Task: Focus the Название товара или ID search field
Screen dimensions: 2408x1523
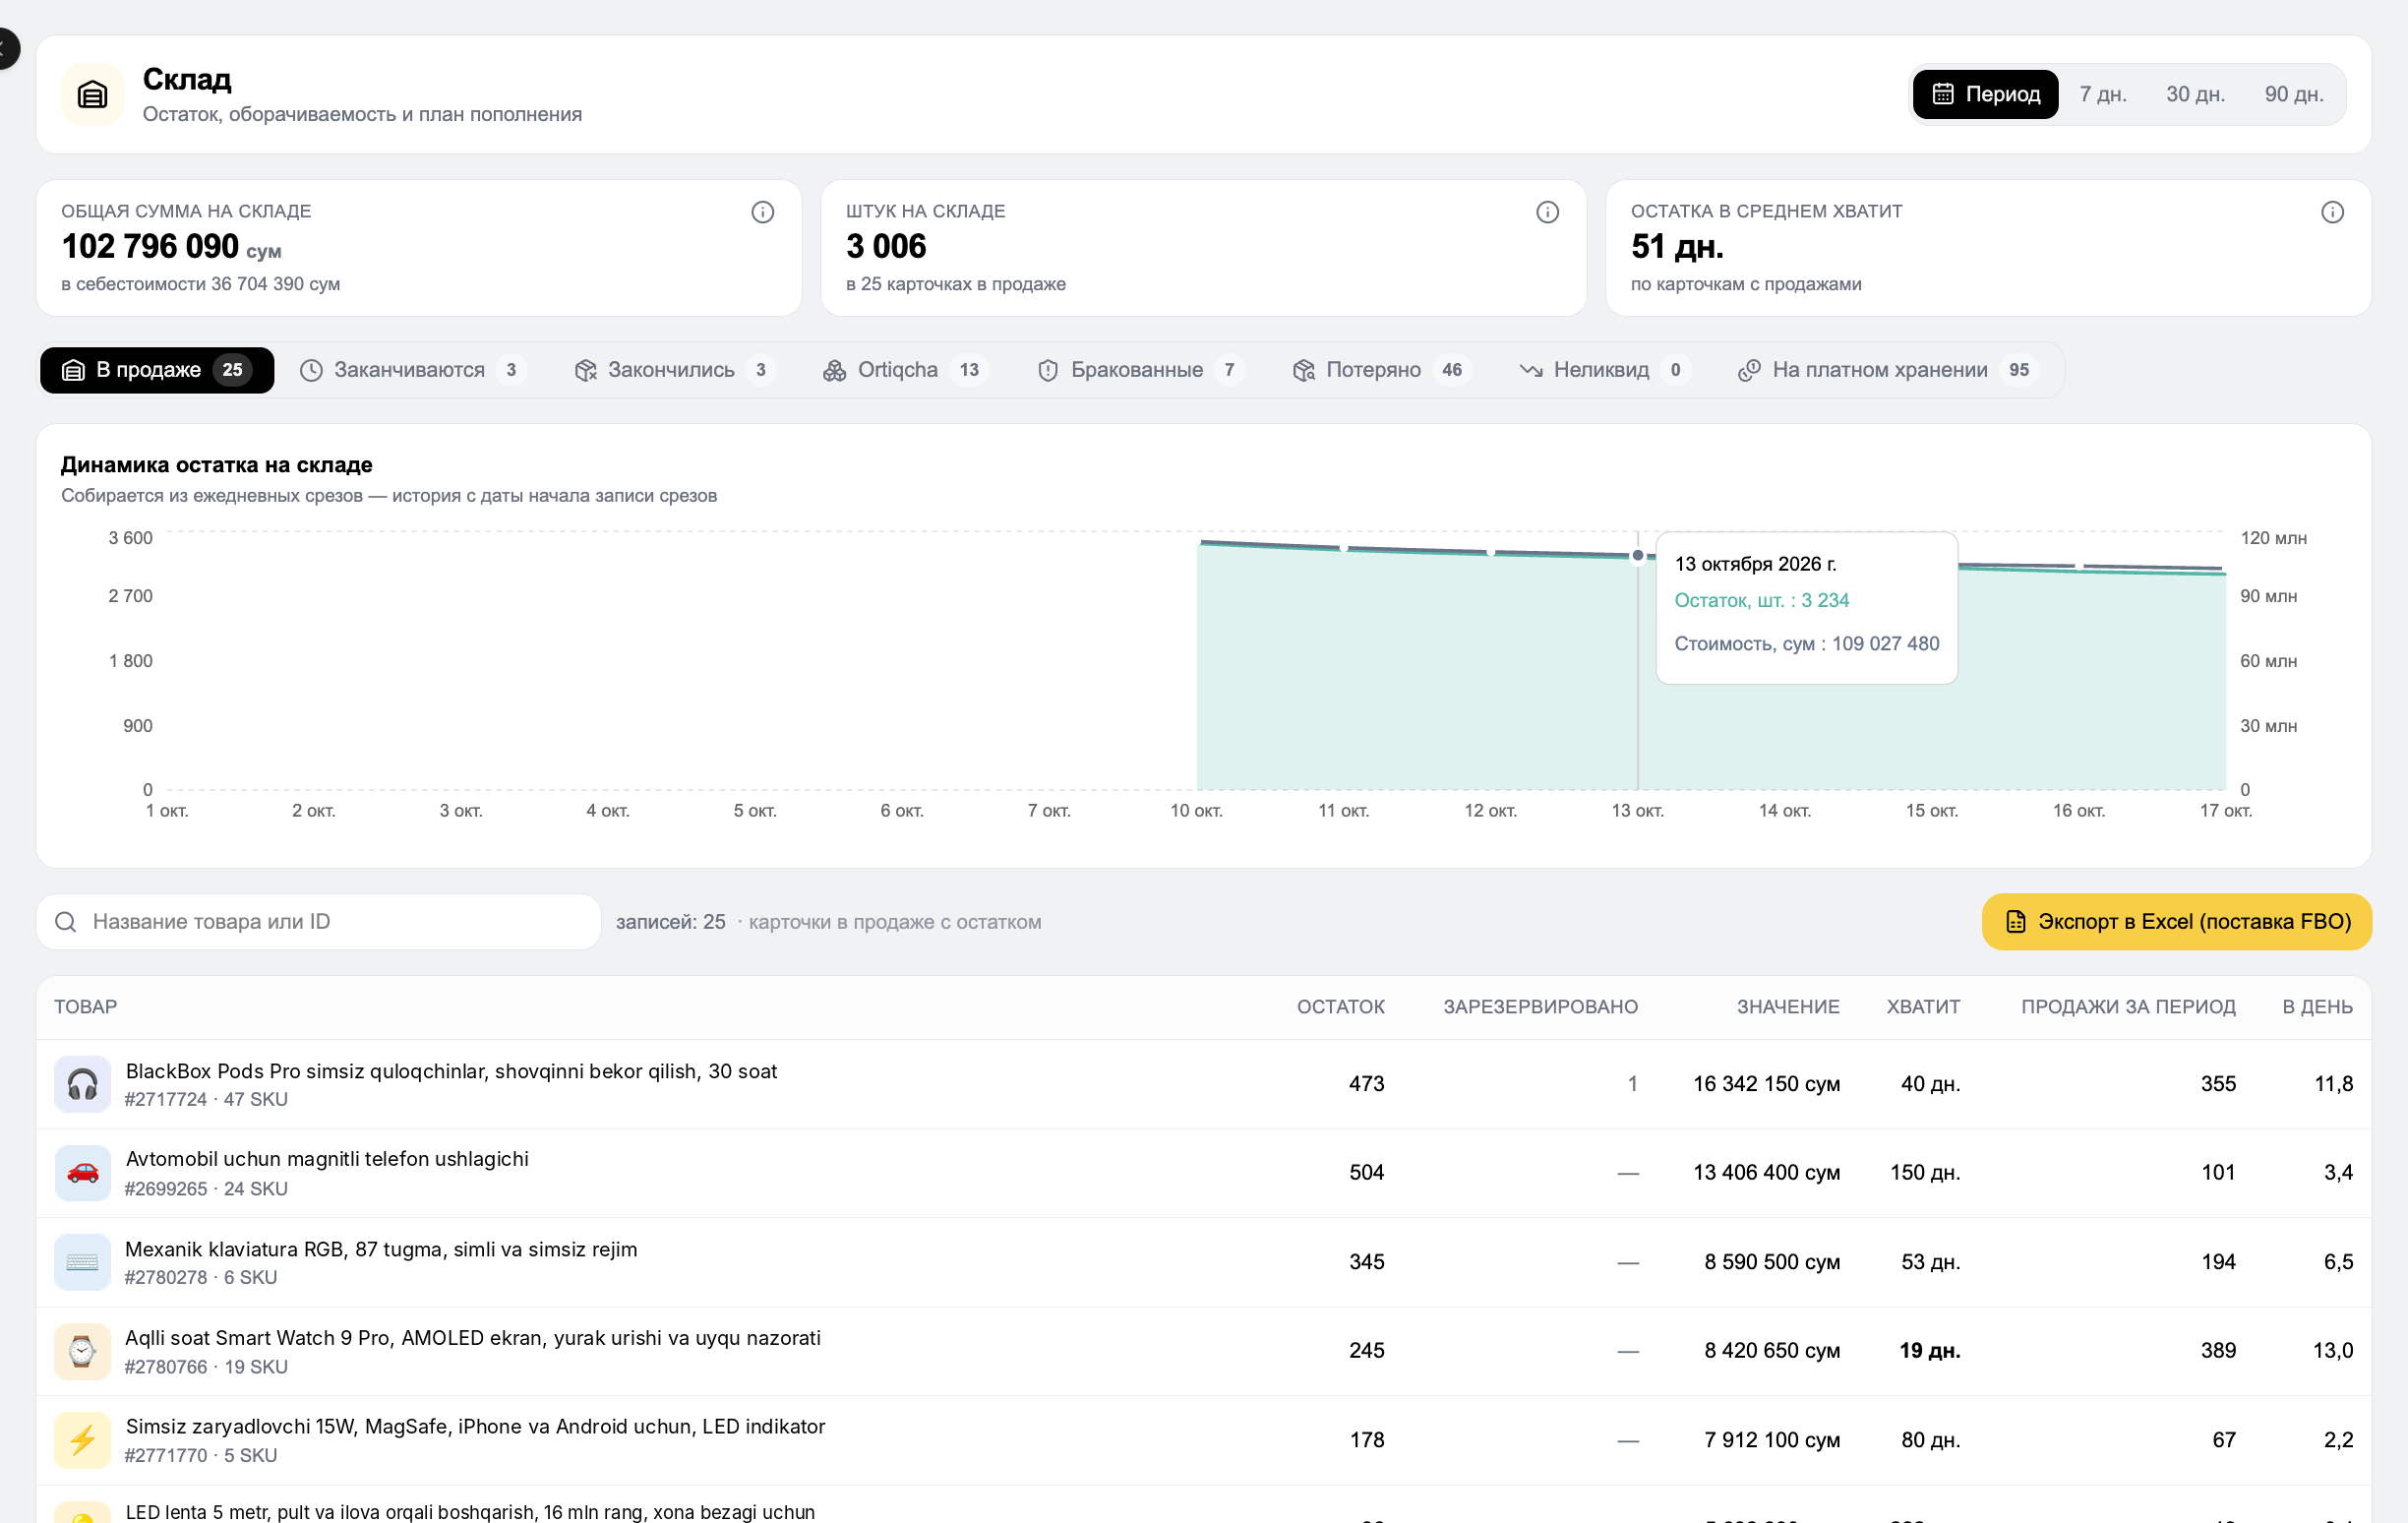Action: pos(318,922)
